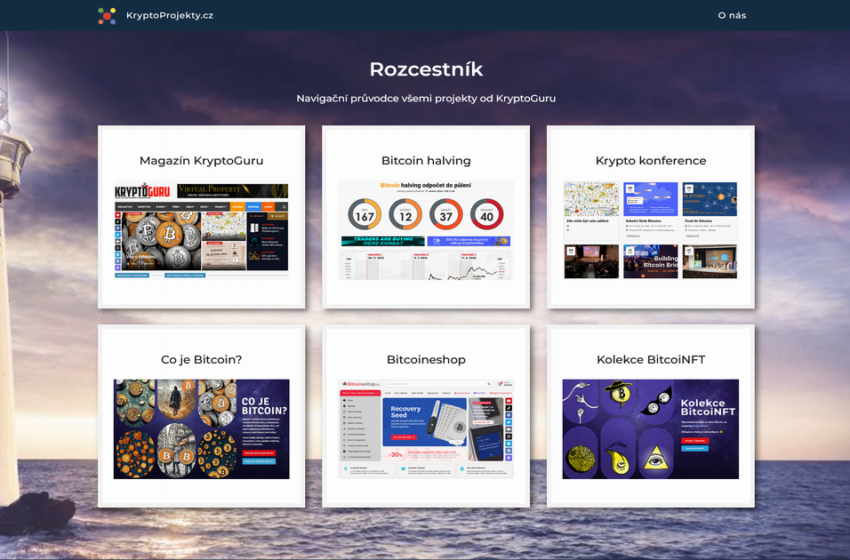The image size is (850, 560).
Task: Open the Co je Bitcoin? banner thumbnail
Action: [x=201, y=429]
